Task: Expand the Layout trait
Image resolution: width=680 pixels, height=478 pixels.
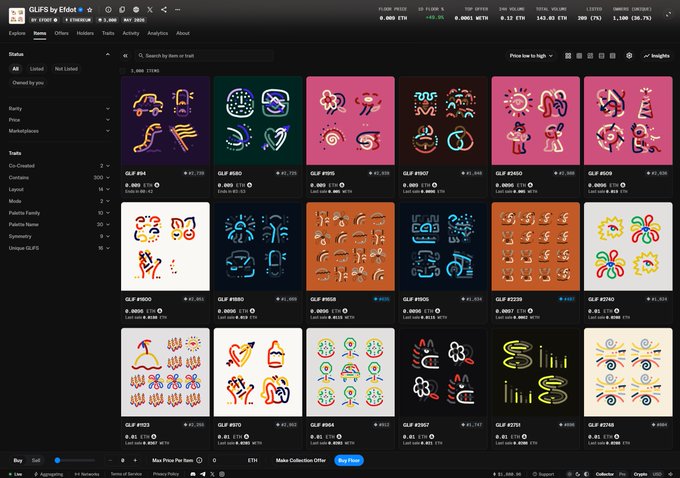Action: pos(59,189)
